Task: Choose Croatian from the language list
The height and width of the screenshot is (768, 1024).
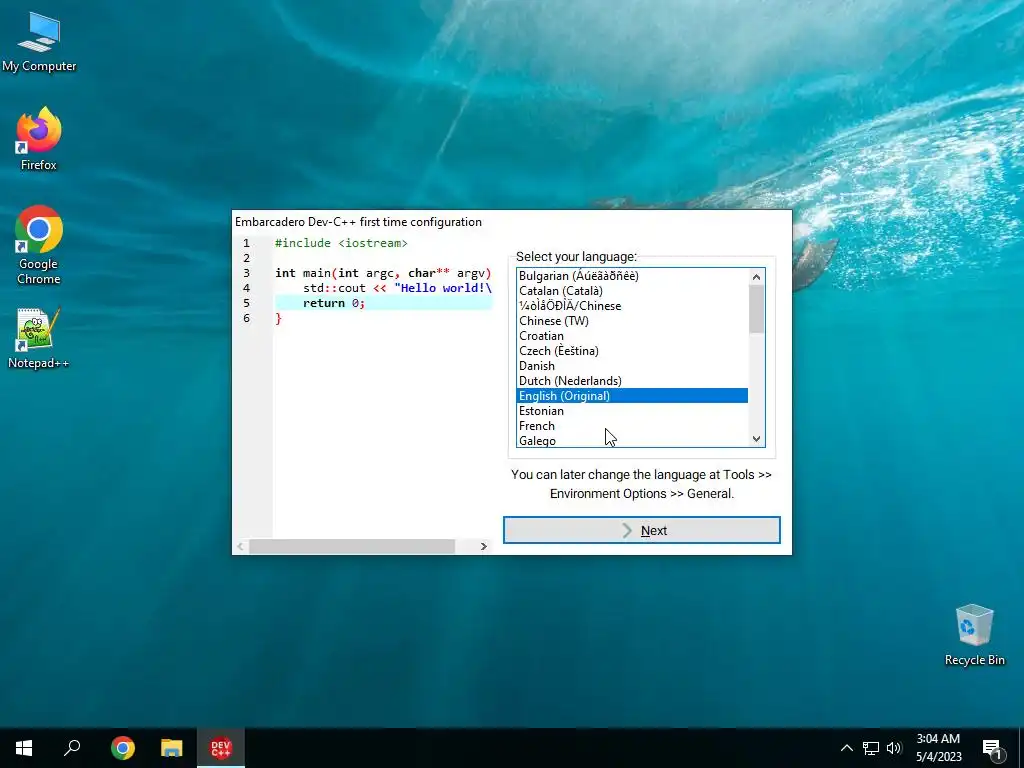Action: coord(632,336)
